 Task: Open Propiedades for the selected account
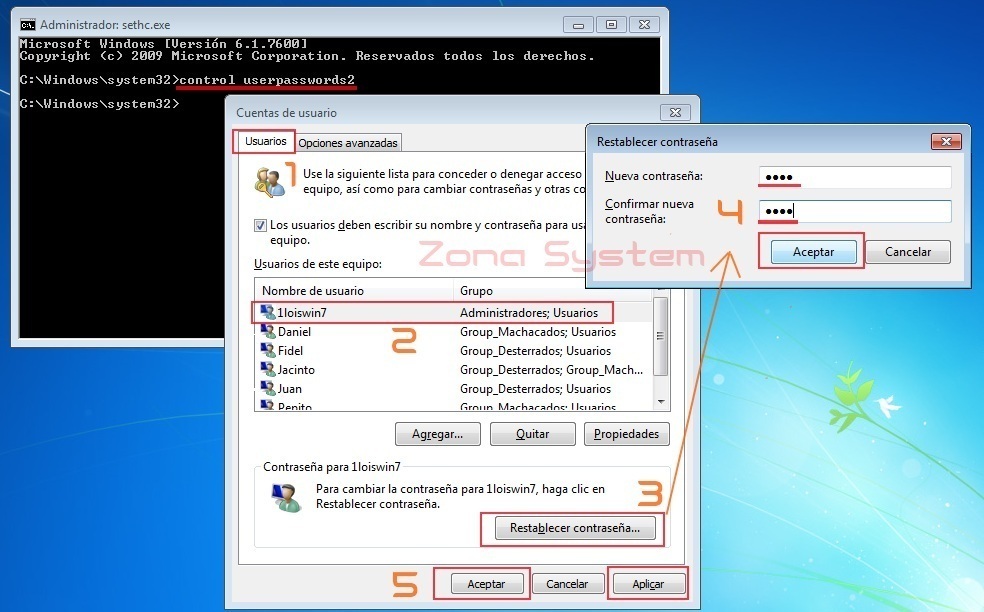point(626,433)
